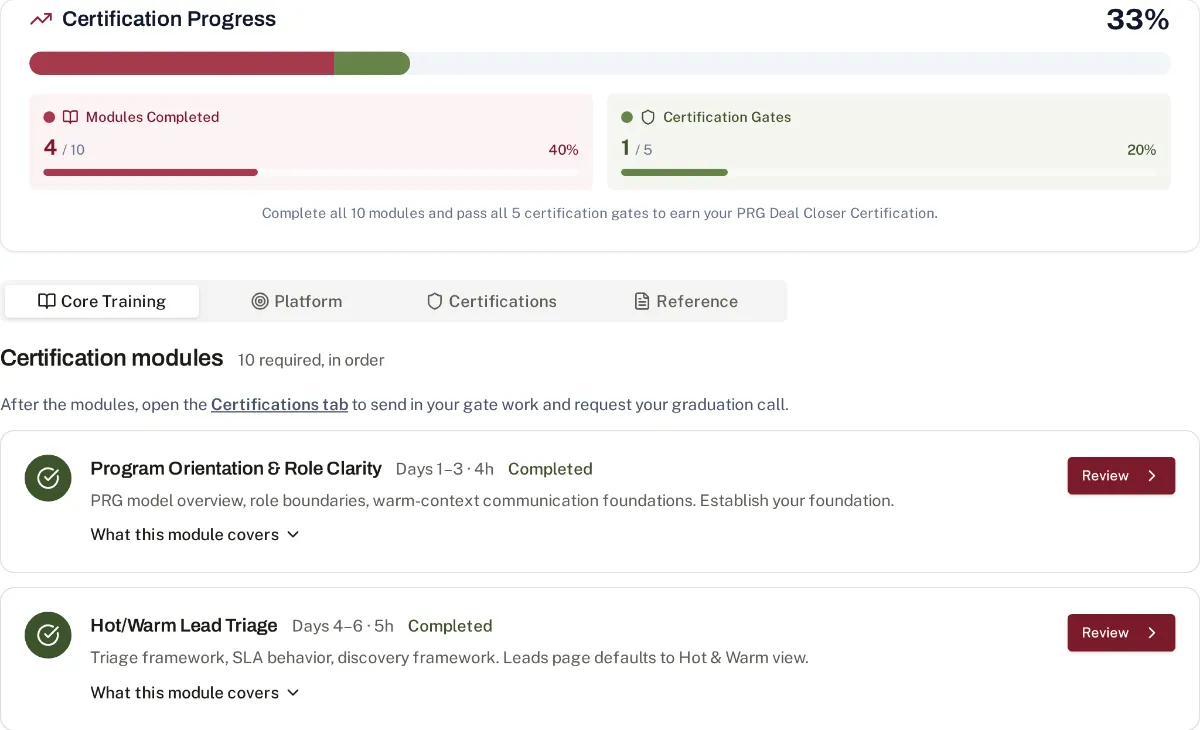Click the target icon in Platform tab

260,301
